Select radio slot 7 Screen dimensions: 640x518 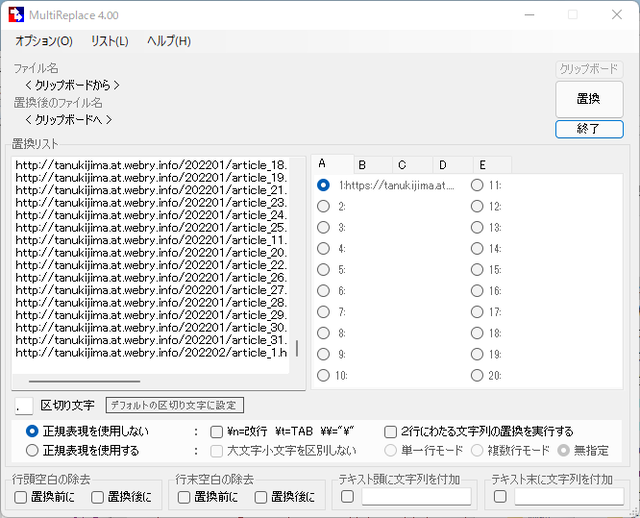coord(323,312)
